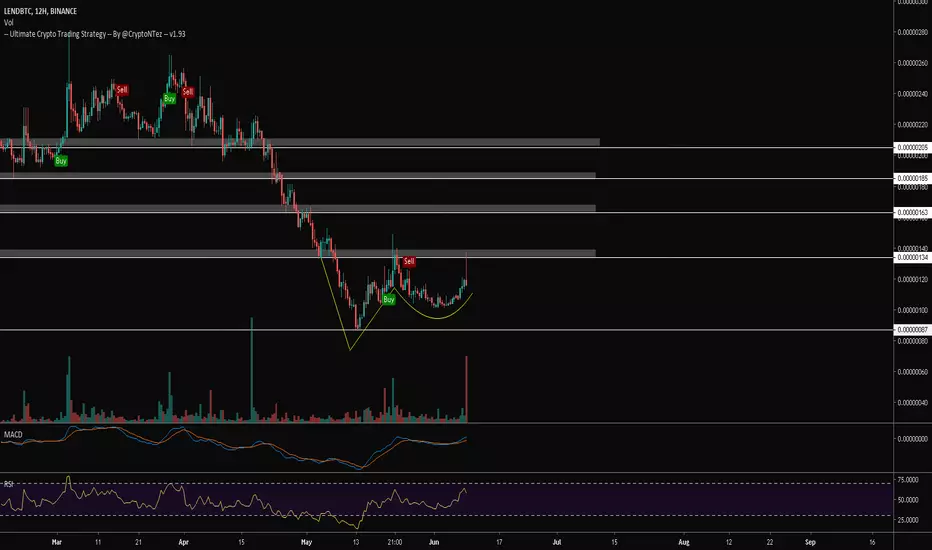Click the 0.00000240 tick on the price axis
932x550 pixels.
pos(913,94)
